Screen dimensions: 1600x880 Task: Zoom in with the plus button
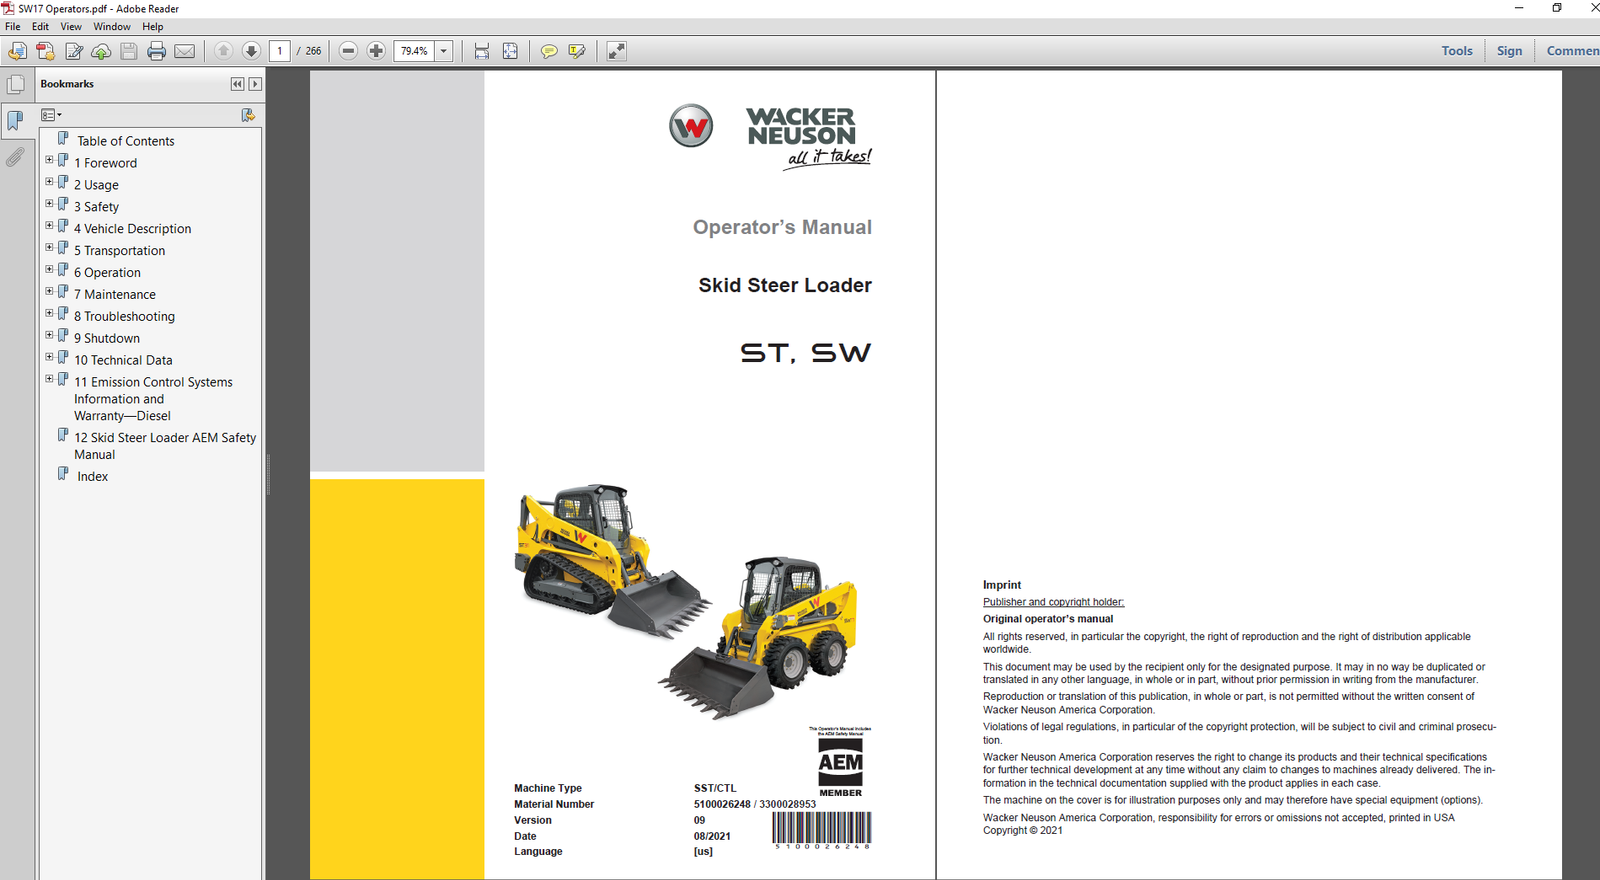(376, 51)
